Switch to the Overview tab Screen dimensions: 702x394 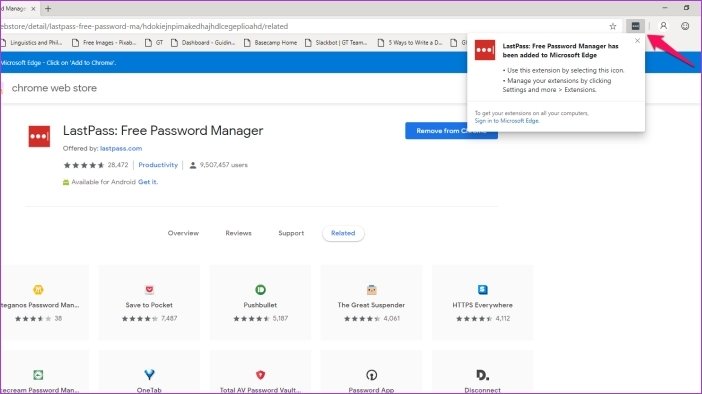coord(183,233)
